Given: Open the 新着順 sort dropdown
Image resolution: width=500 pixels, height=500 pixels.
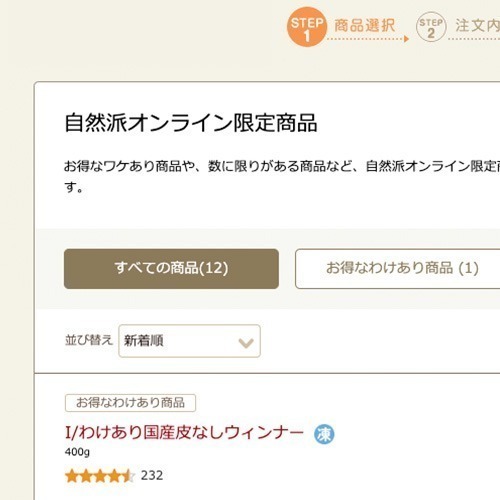Looking at the screenshot, I should tap(189, 341).
